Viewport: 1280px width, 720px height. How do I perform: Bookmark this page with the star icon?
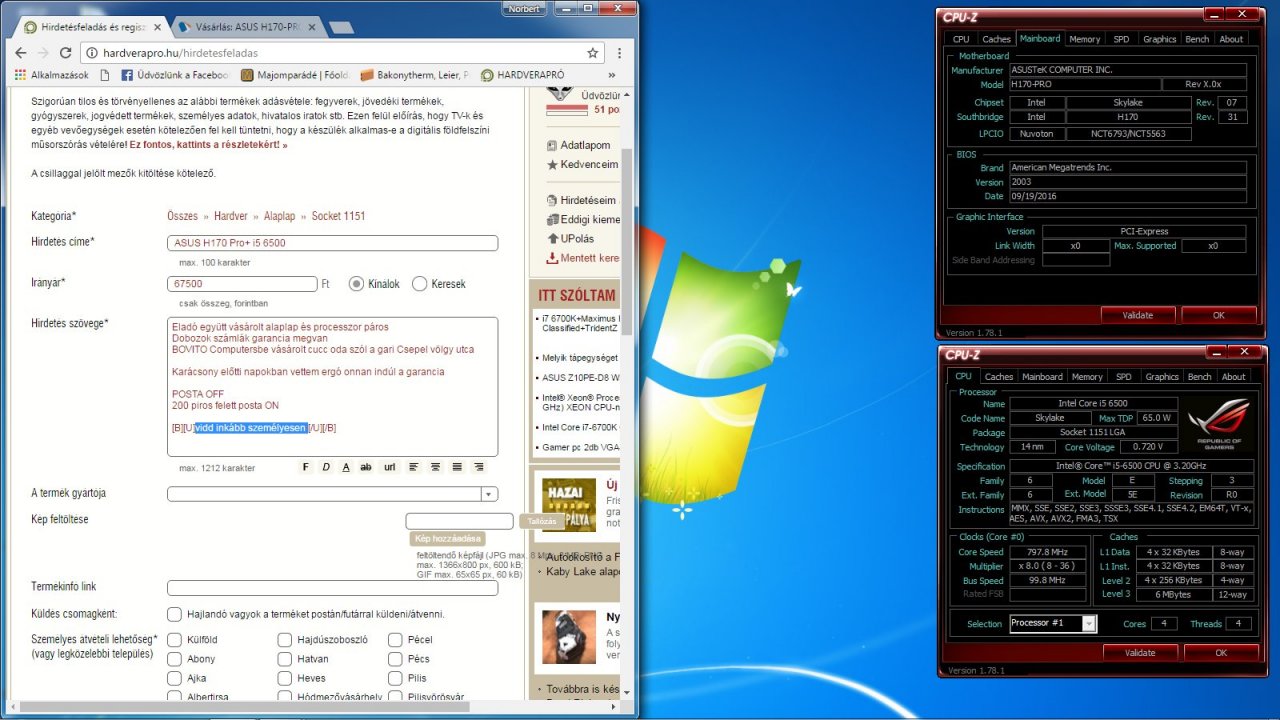[x=593, y=52]
